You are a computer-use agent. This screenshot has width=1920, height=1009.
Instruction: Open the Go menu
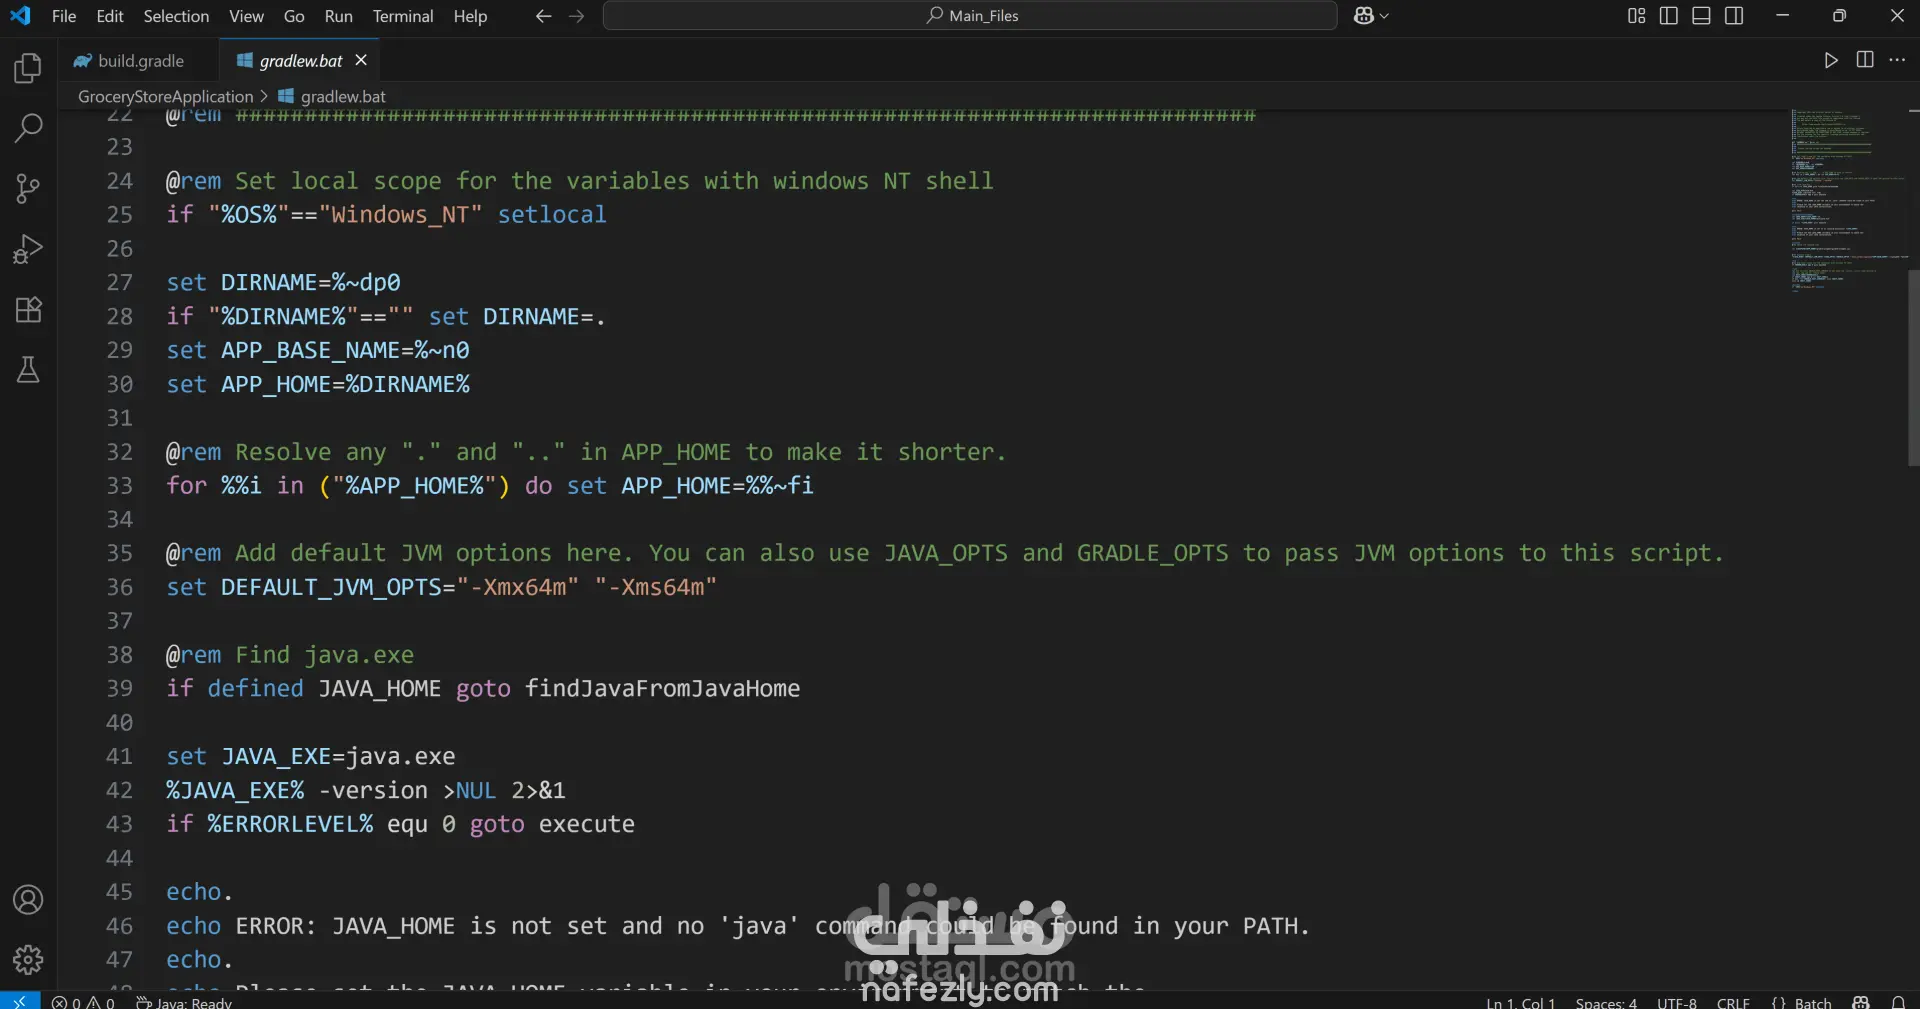(294, 16)
